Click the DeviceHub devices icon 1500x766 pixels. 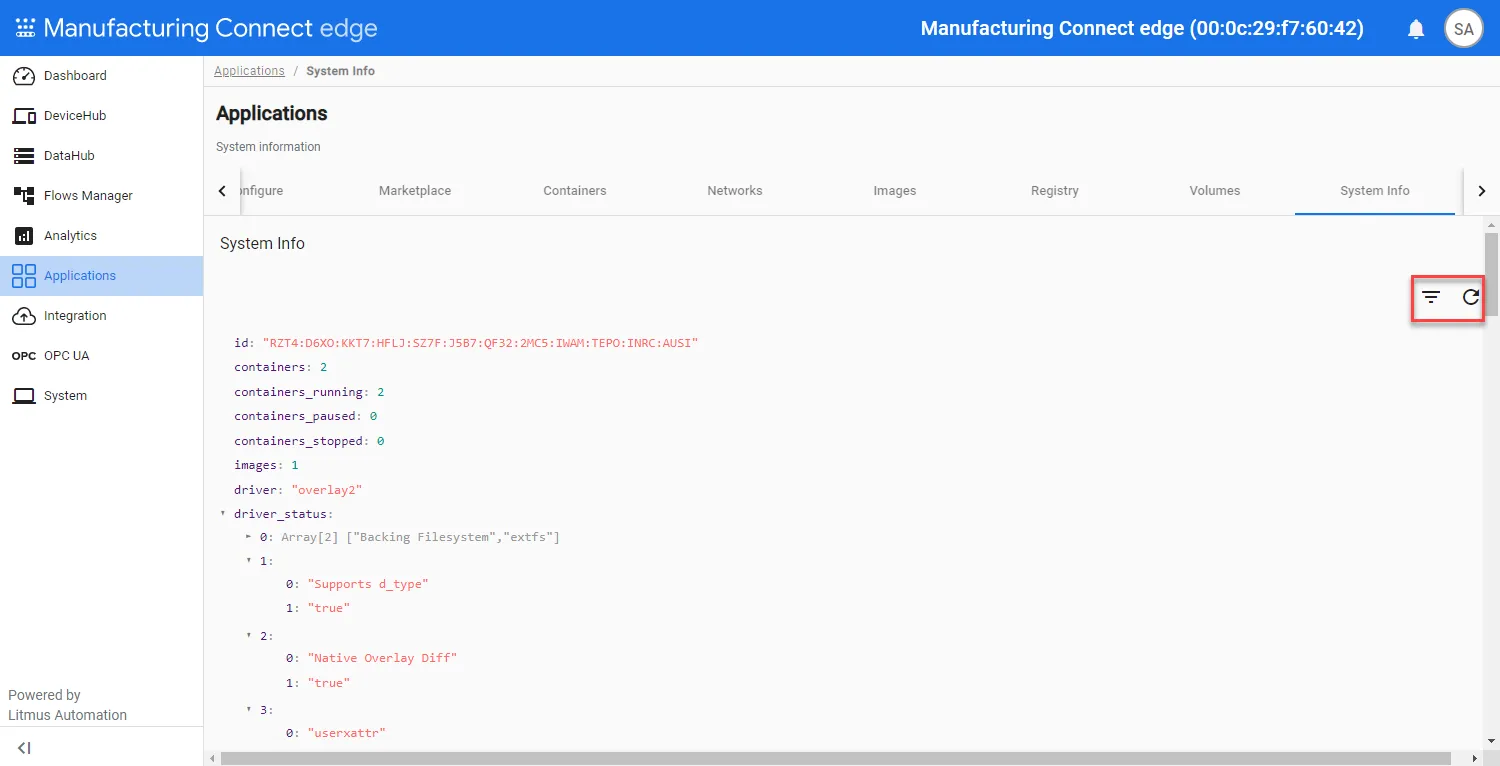tap(24, 116)
